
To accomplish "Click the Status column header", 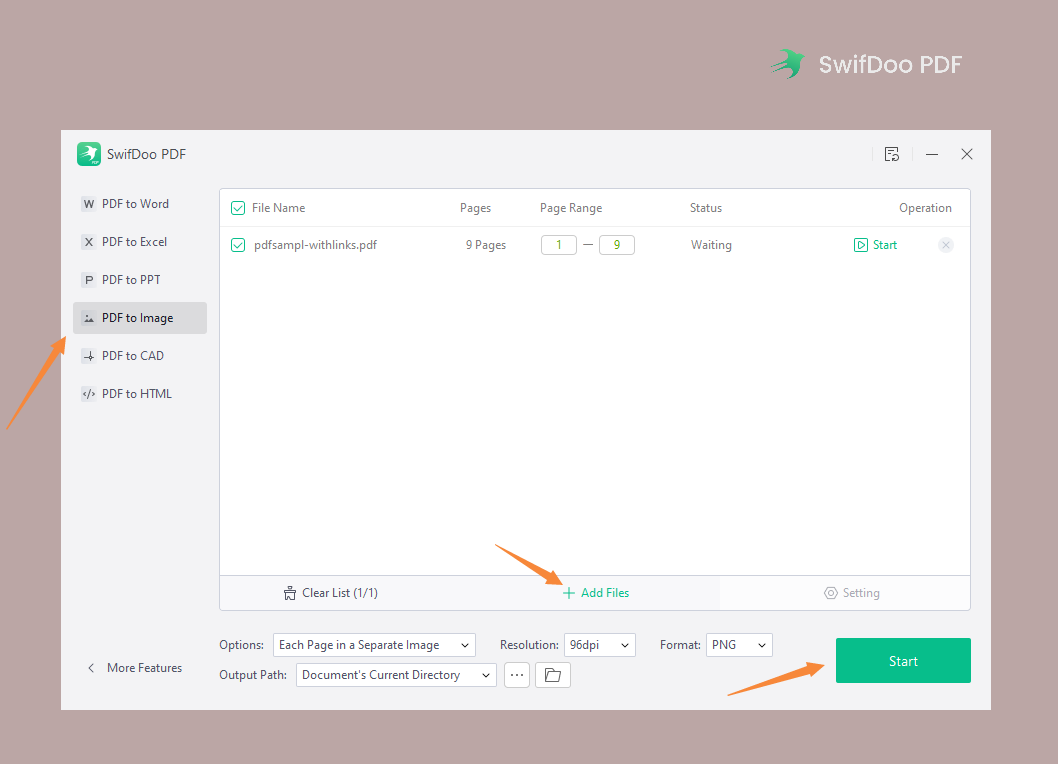I will (706, 208).
